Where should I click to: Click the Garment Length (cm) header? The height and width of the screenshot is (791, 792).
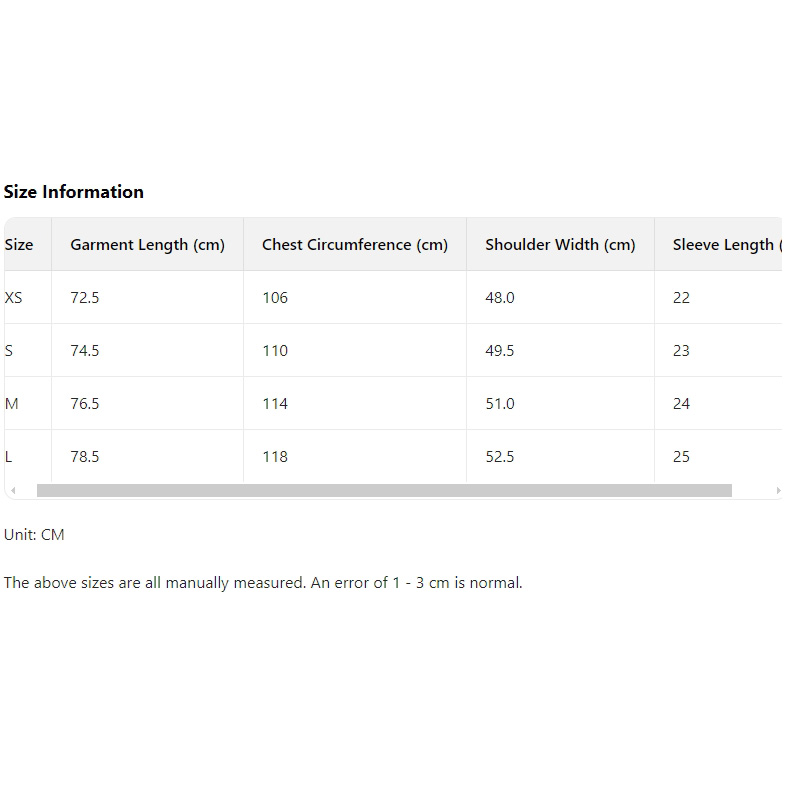147,244
